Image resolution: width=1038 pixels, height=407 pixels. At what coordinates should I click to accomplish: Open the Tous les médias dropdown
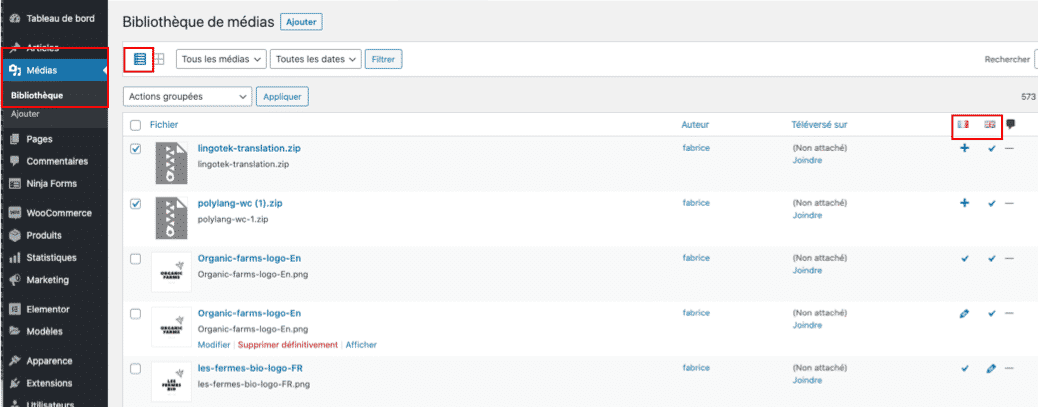click(221, 60)
